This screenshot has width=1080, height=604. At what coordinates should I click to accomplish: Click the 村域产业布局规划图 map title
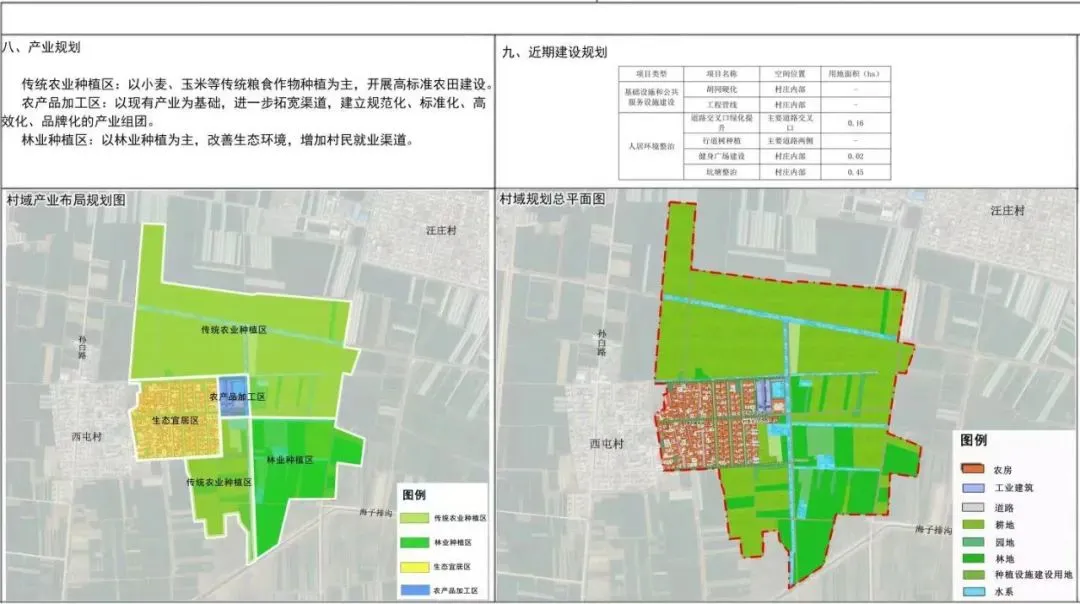pyautogui.click(x=66, y=199)
